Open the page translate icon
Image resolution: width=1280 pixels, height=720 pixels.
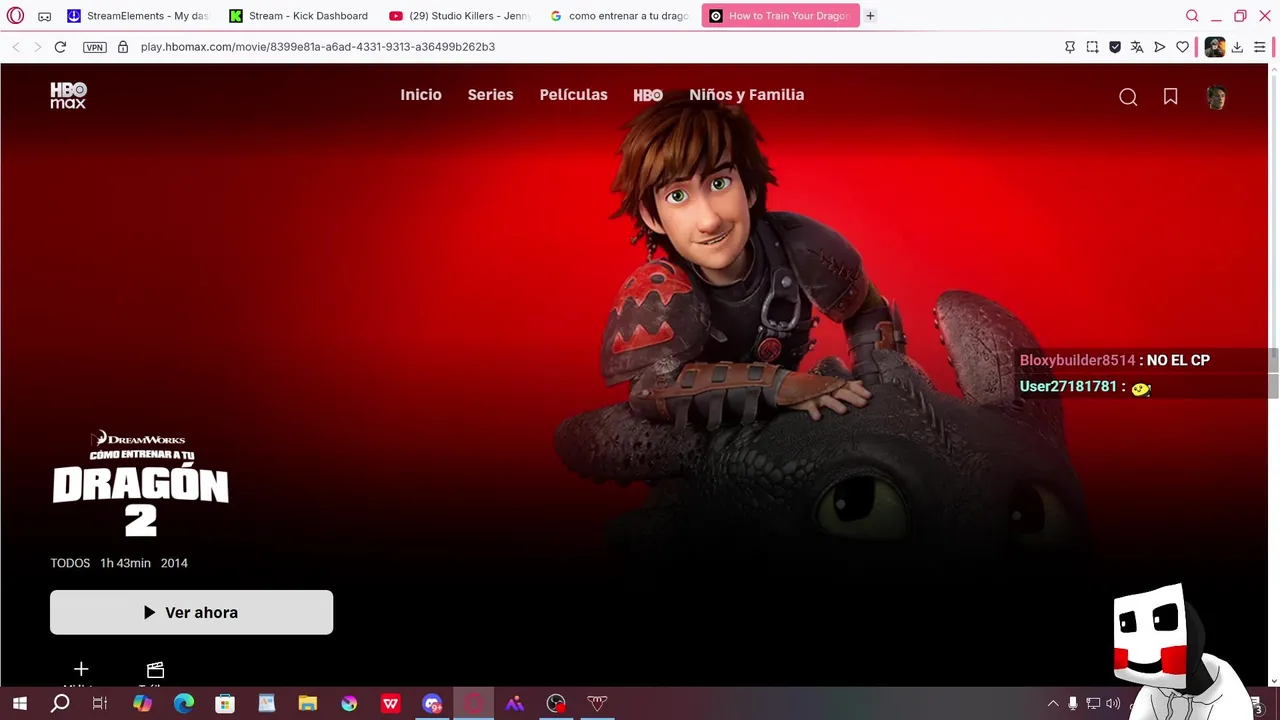tap(1137, 47)
